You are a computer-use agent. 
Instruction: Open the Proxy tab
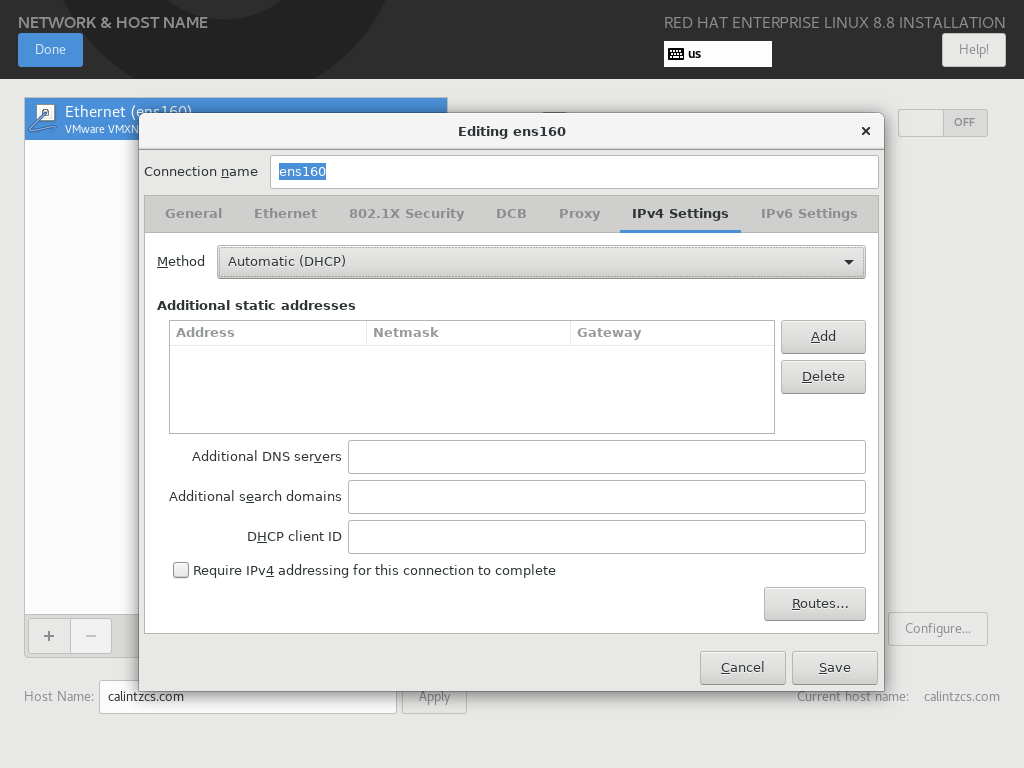pyautogui.click(x=579, y=213)
